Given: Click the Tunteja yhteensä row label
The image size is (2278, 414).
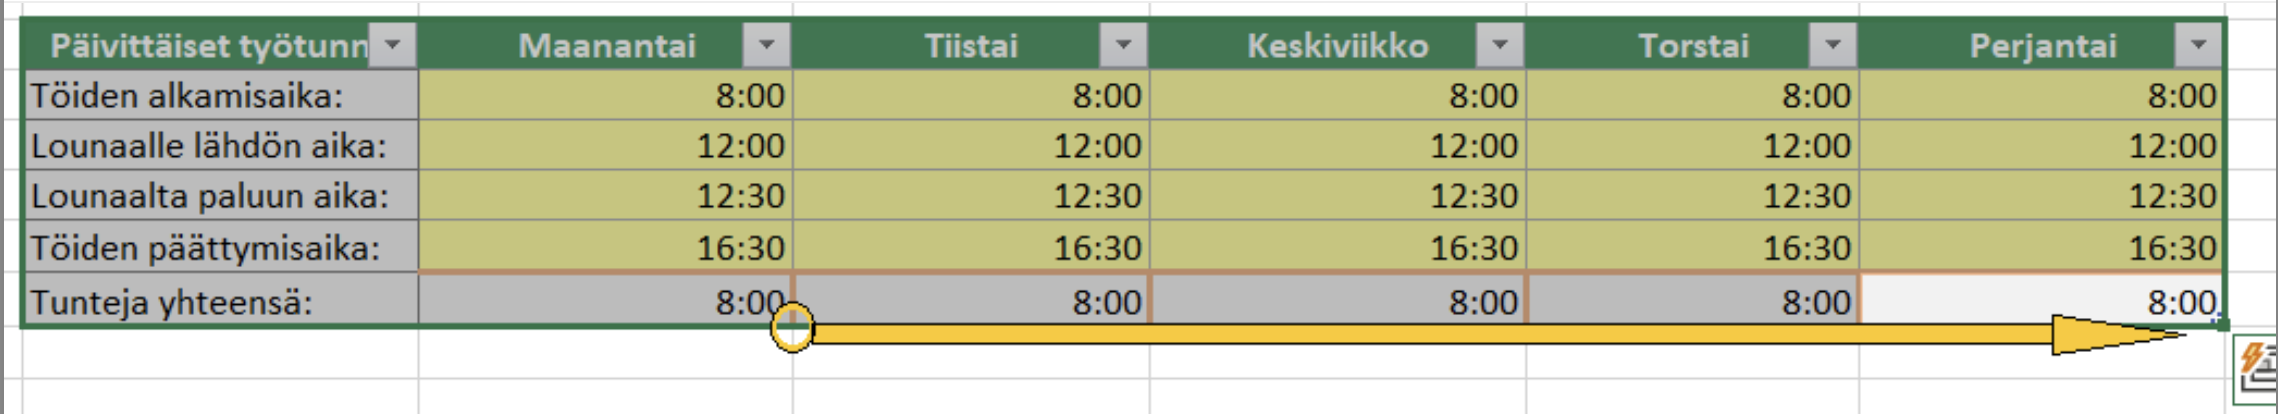Looking at the screenshot, I should (221, 301).
